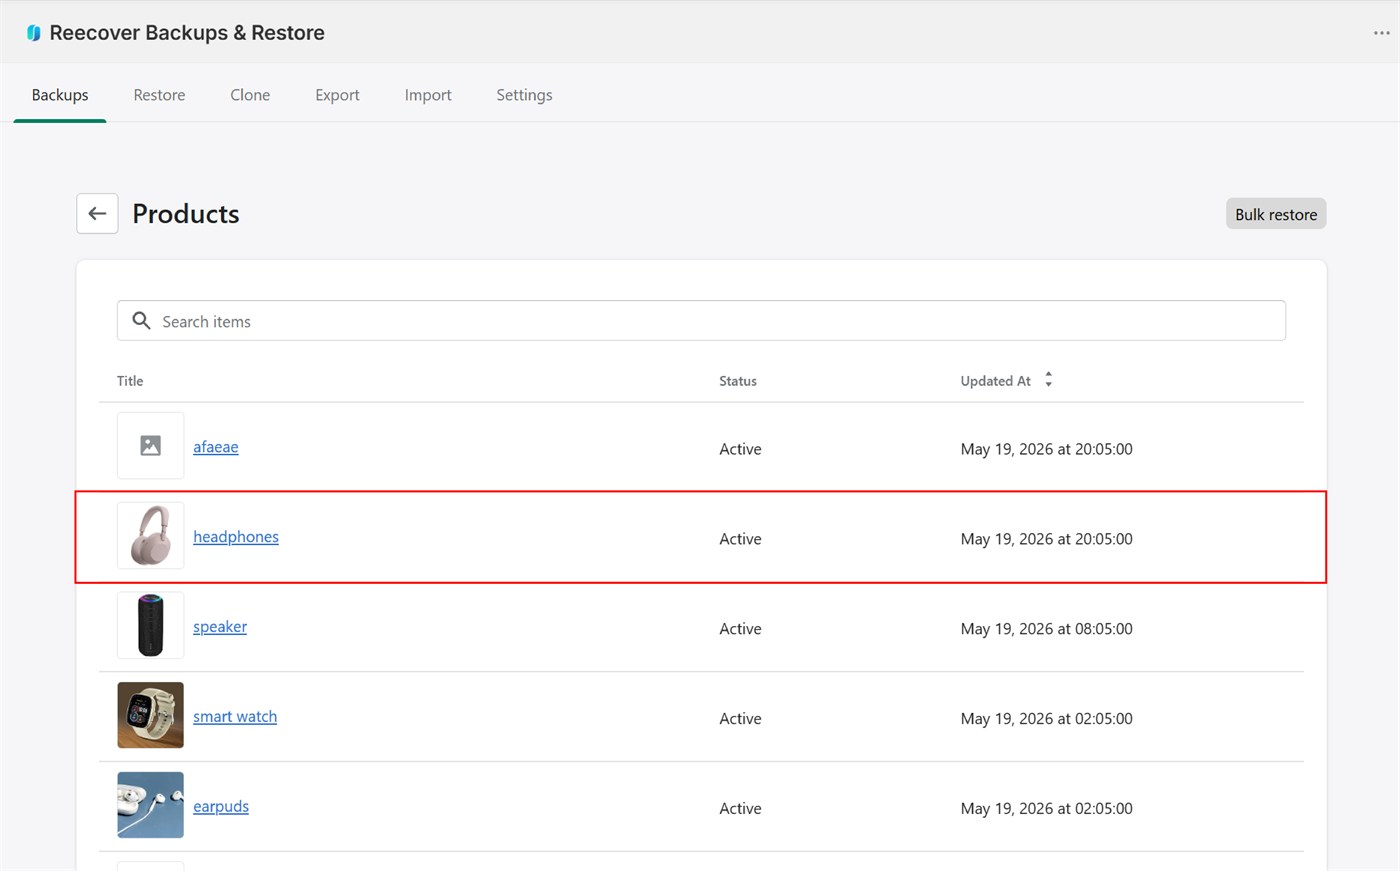Open the afaeae product link
Viewport: 1400px width, 871px height.
click(x=216, y=447)
